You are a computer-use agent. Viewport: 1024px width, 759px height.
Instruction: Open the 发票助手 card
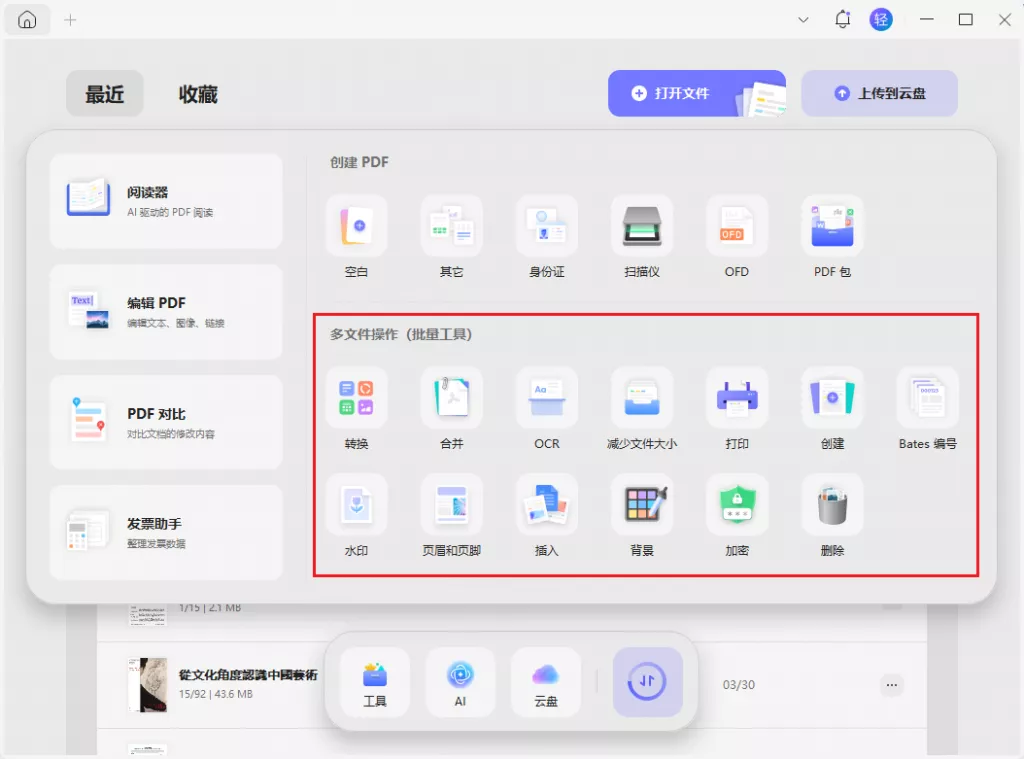point(166,532)
